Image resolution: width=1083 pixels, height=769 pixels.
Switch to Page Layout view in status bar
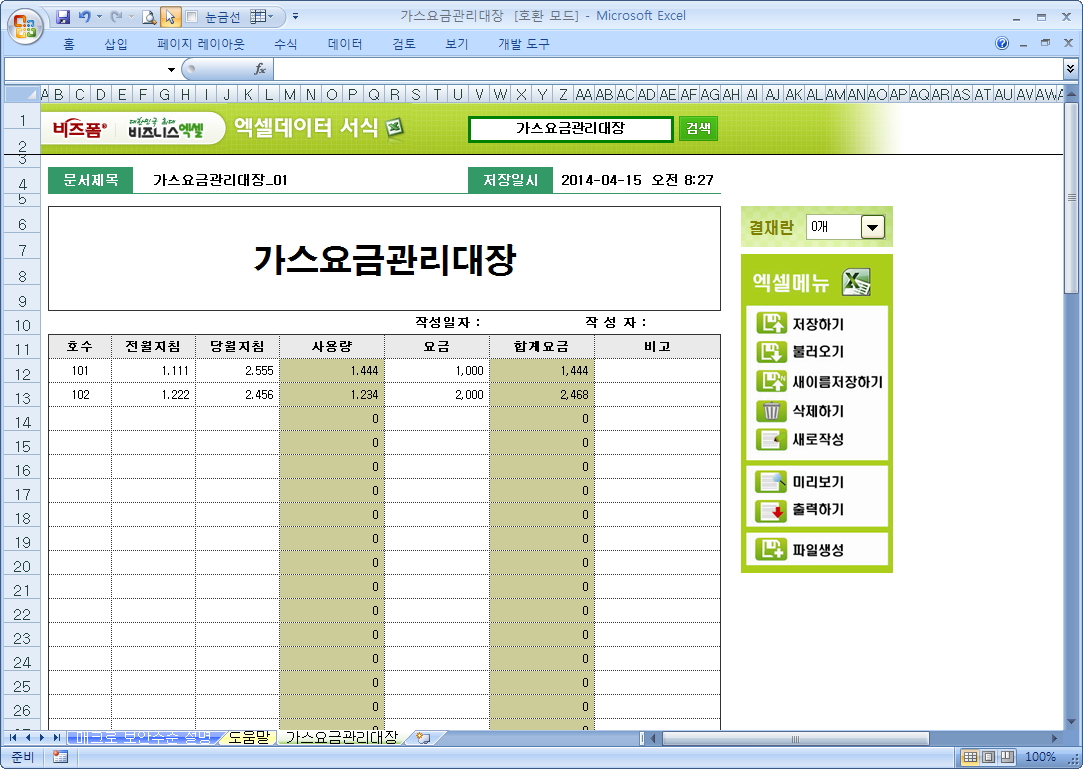(x=988, y=757)
